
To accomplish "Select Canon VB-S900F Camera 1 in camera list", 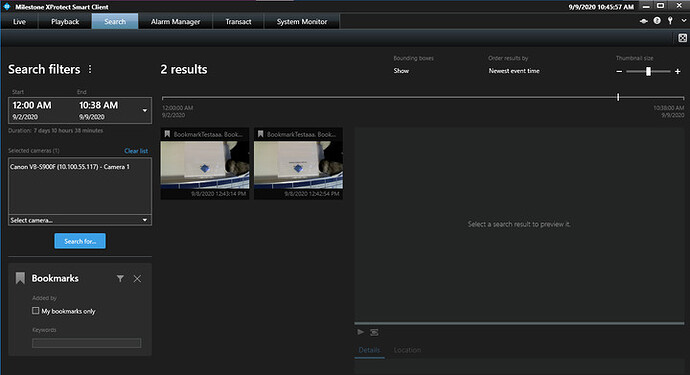I will tap(70, 167).
